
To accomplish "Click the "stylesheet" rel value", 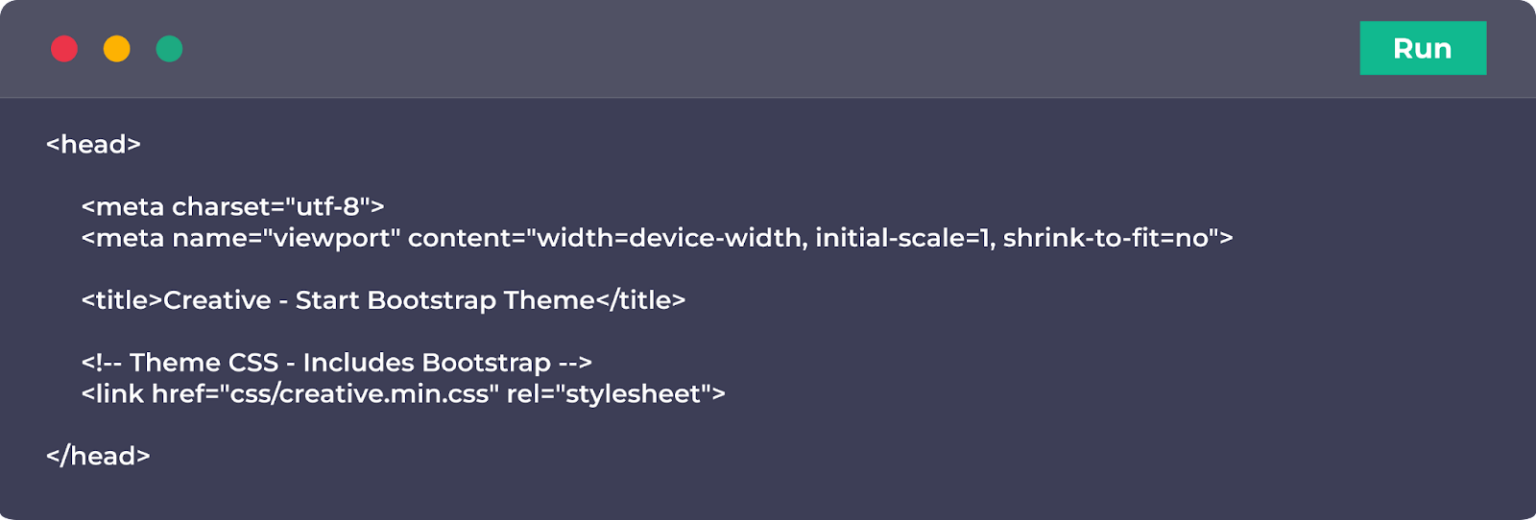I will pos(632,394).
